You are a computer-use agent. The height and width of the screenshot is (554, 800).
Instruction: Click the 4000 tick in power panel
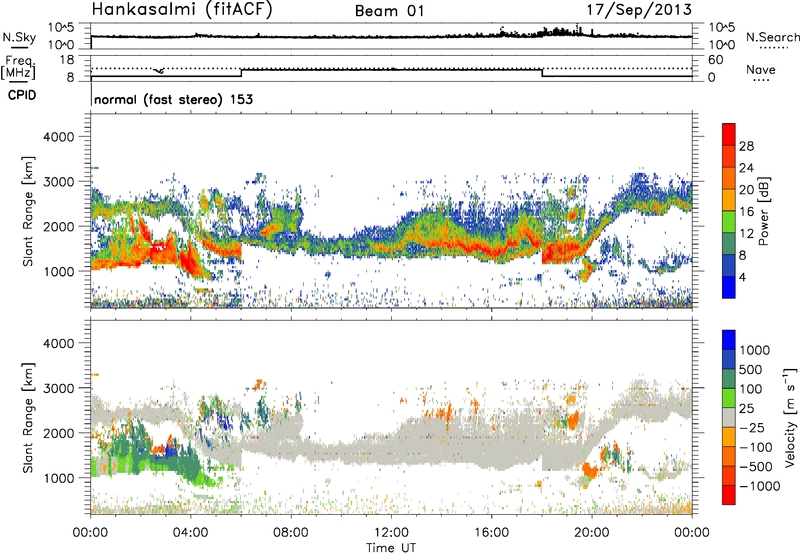point(58,137)
